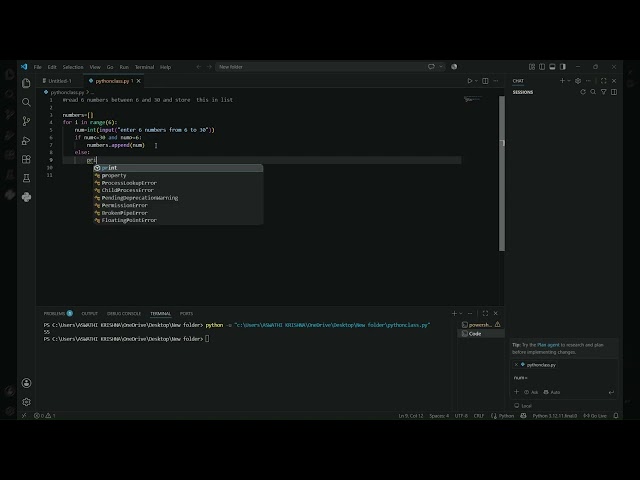Add a new terminal with plus icon
Screen dimensions: 640x480
tap(454, 313)
